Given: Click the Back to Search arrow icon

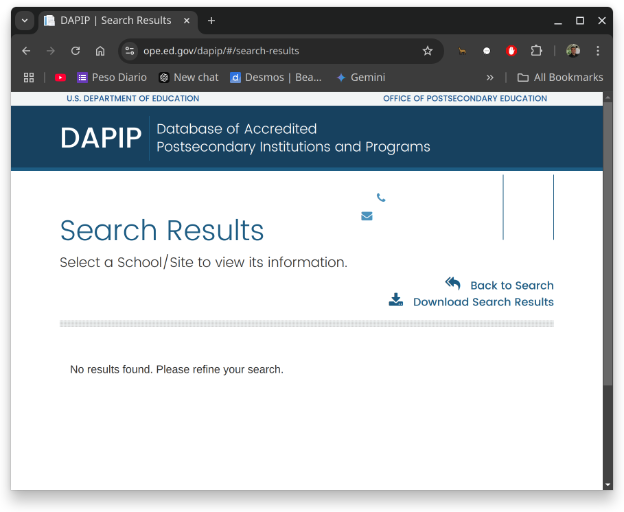Looking at the screenshot, I should (453, 283).
